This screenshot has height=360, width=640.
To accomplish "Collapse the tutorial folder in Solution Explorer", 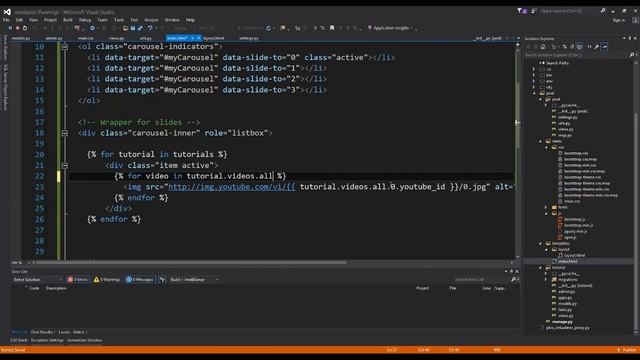I will 540,268.
